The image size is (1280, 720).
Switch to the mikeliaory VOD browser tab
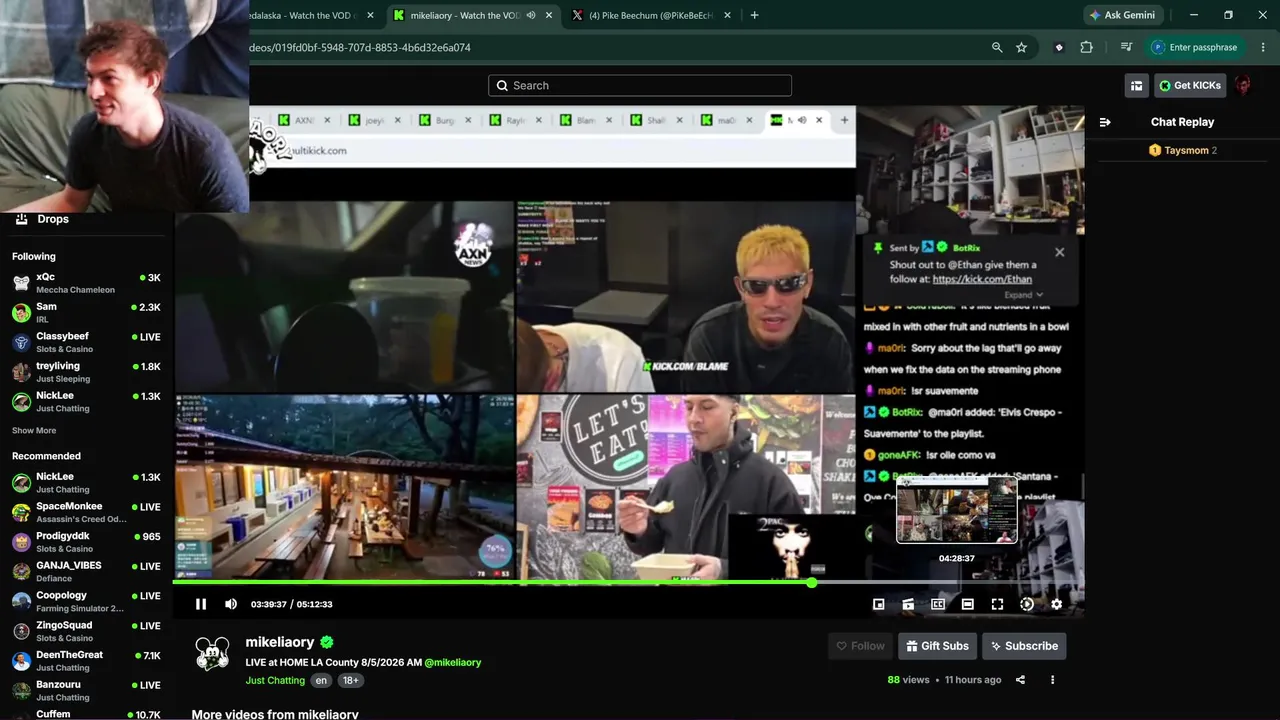point(467,15)
